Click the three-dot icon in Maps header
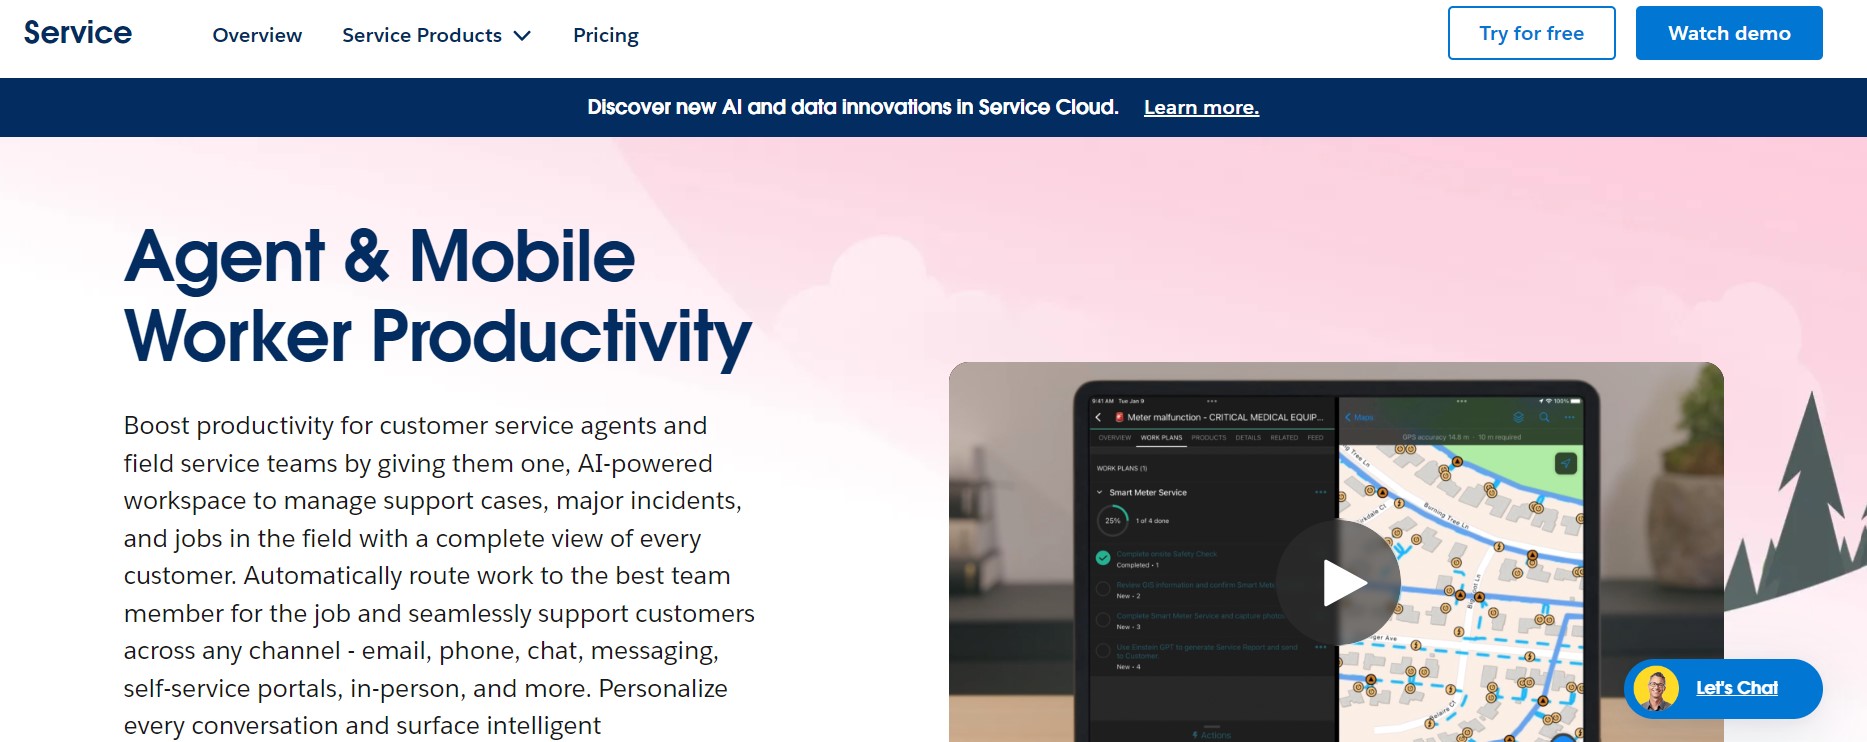 1569,417
